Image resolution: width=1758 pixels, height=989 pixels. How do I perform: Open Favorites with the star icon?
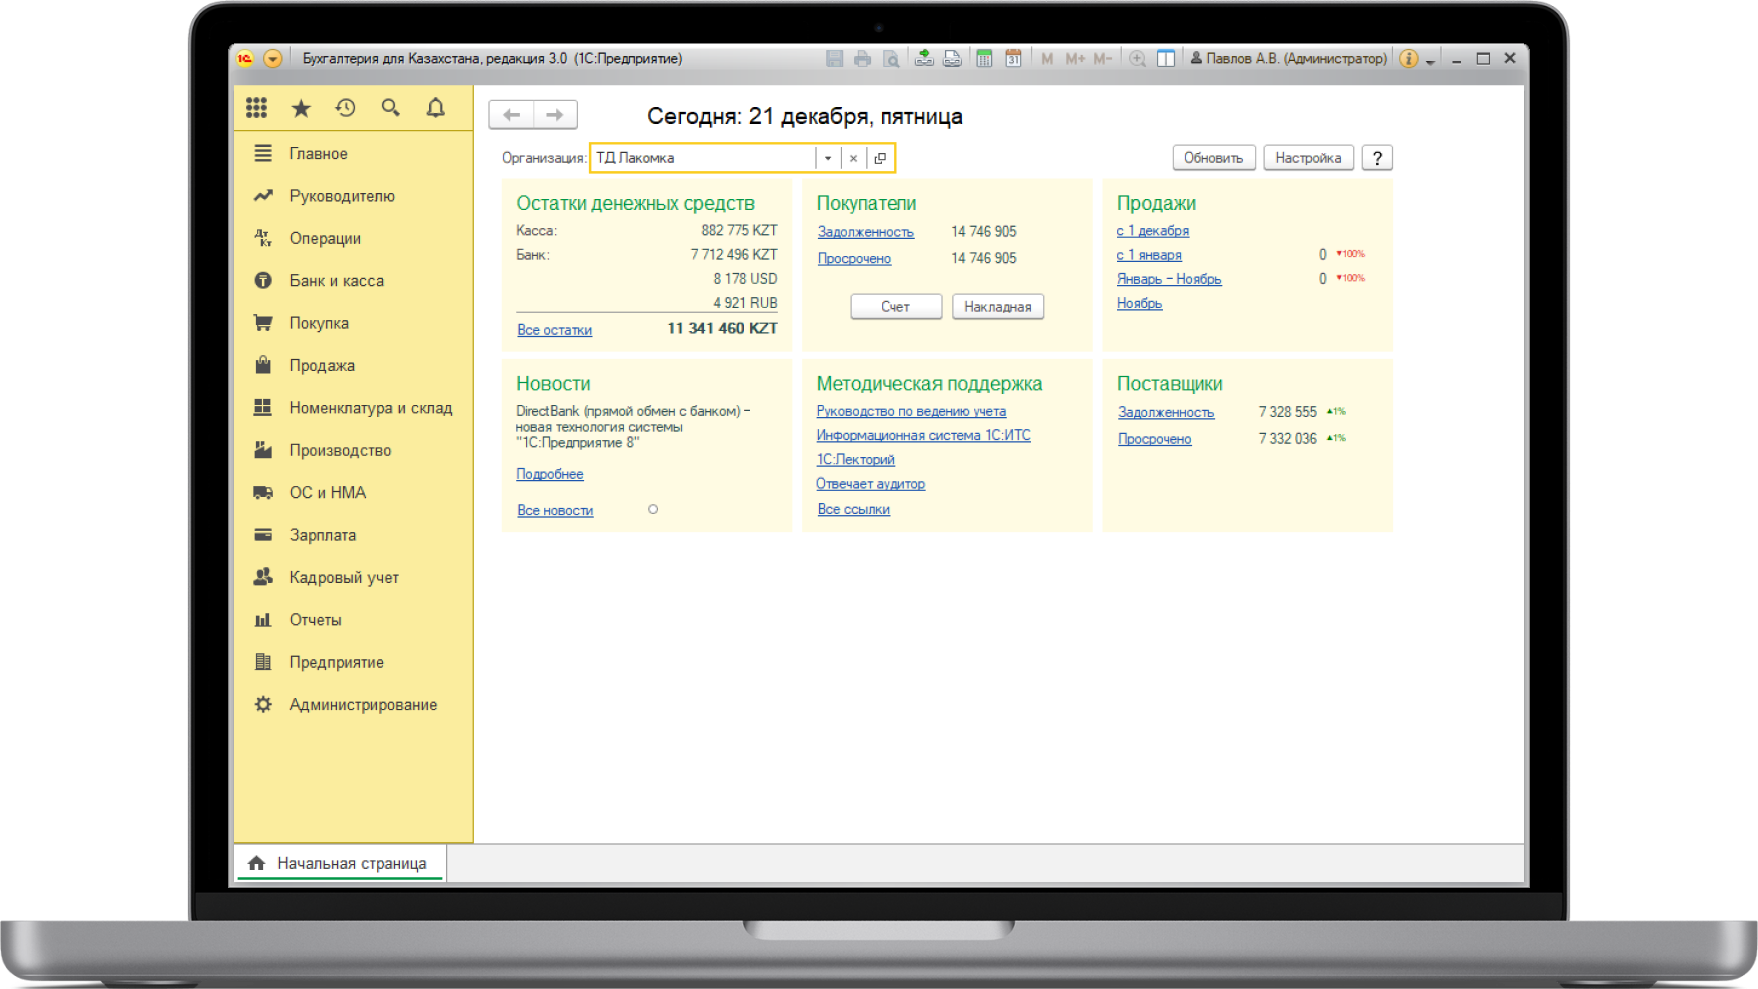pos(301,108)
